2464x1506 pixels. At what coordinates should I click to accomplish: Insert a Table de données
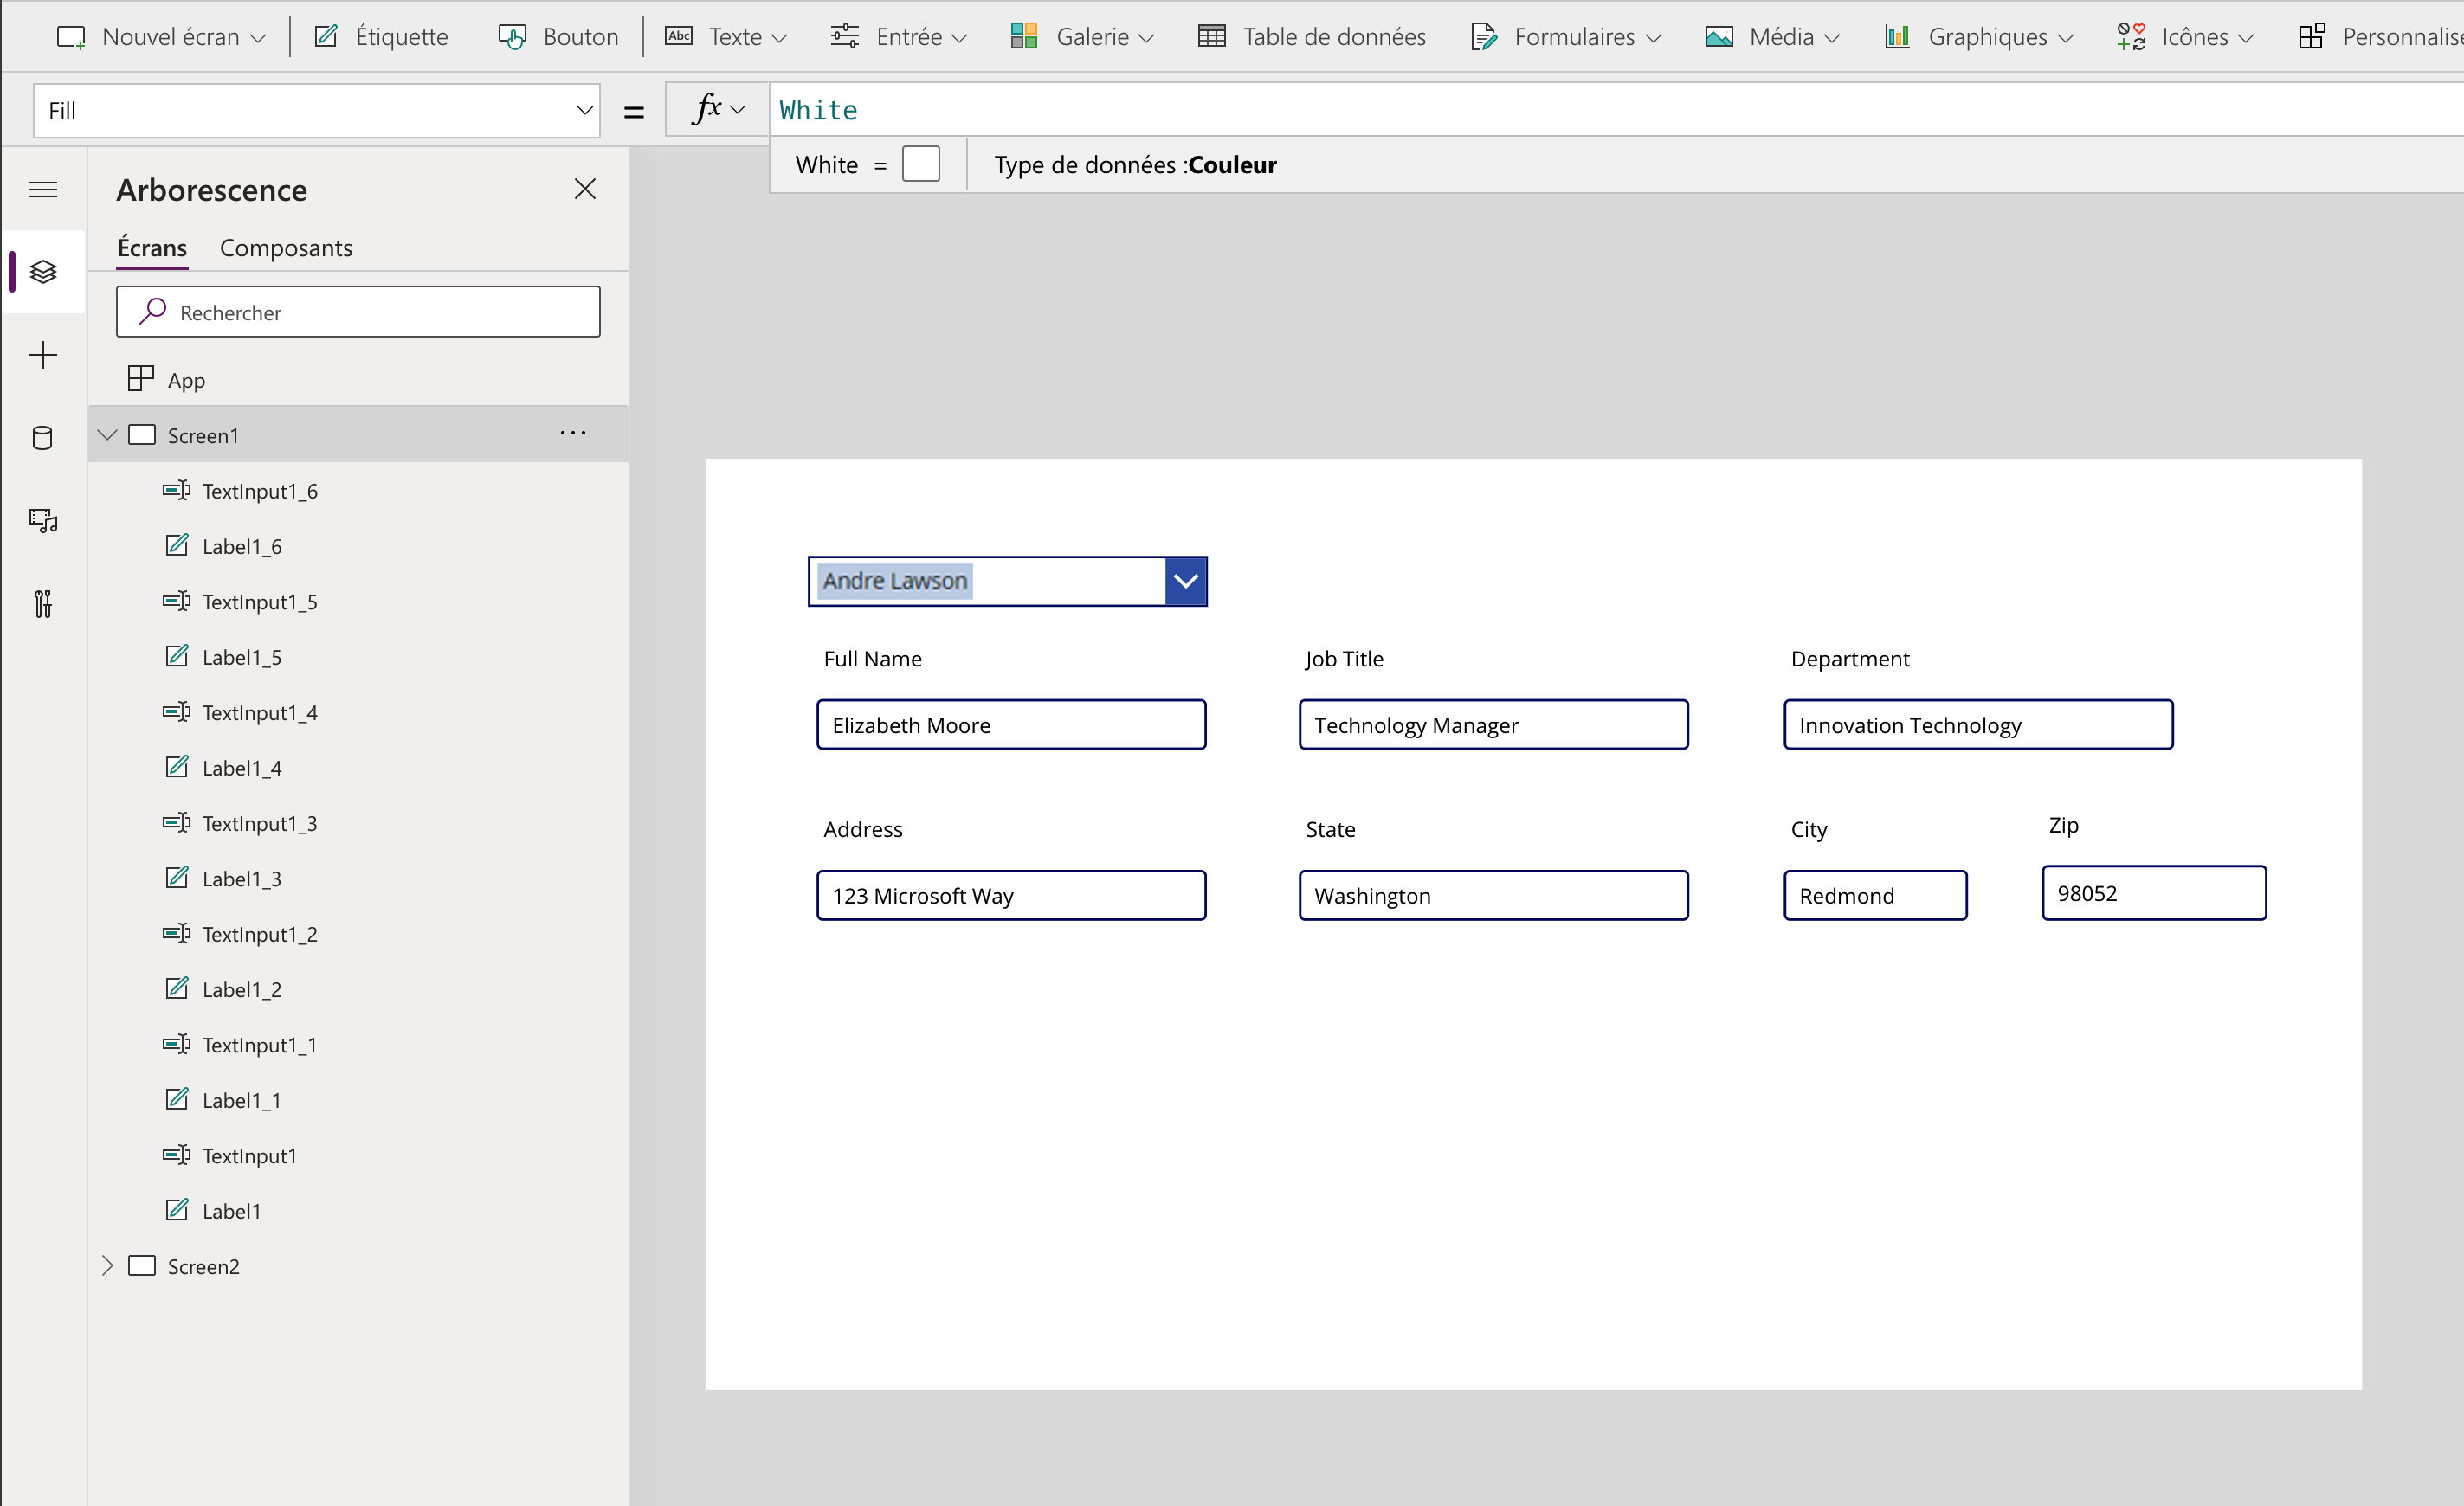(1312, 37)
